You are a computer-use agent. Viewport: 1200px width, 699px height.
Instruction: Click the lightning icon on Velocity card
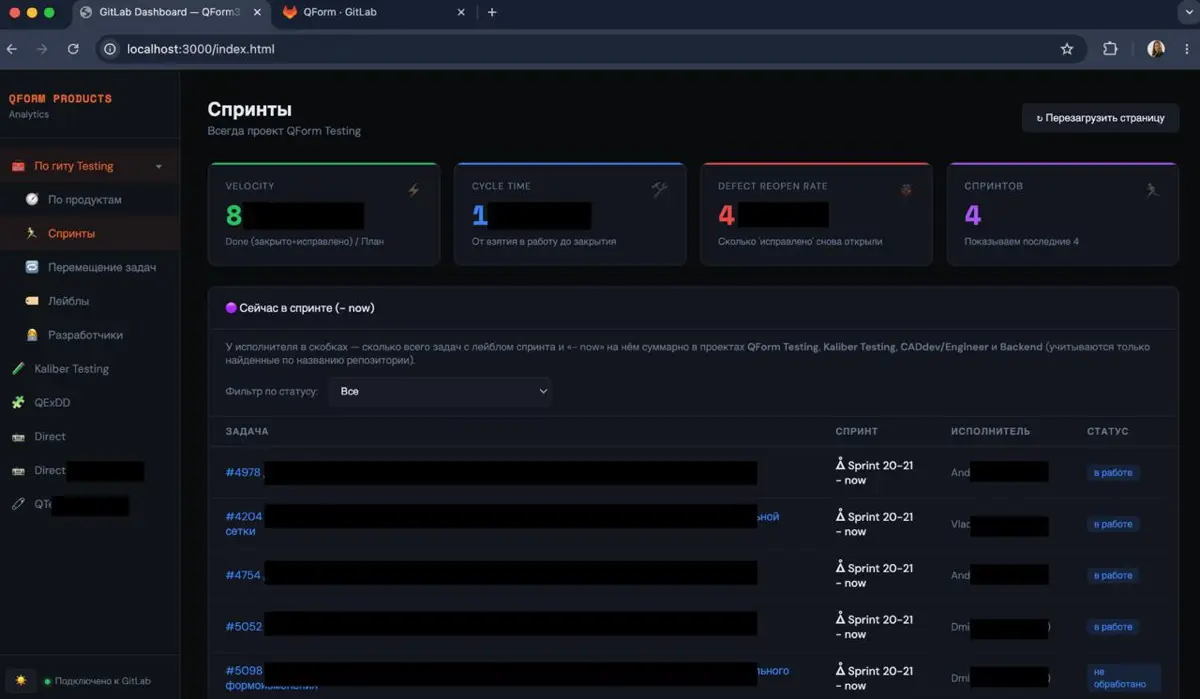(x=414, y=190)
